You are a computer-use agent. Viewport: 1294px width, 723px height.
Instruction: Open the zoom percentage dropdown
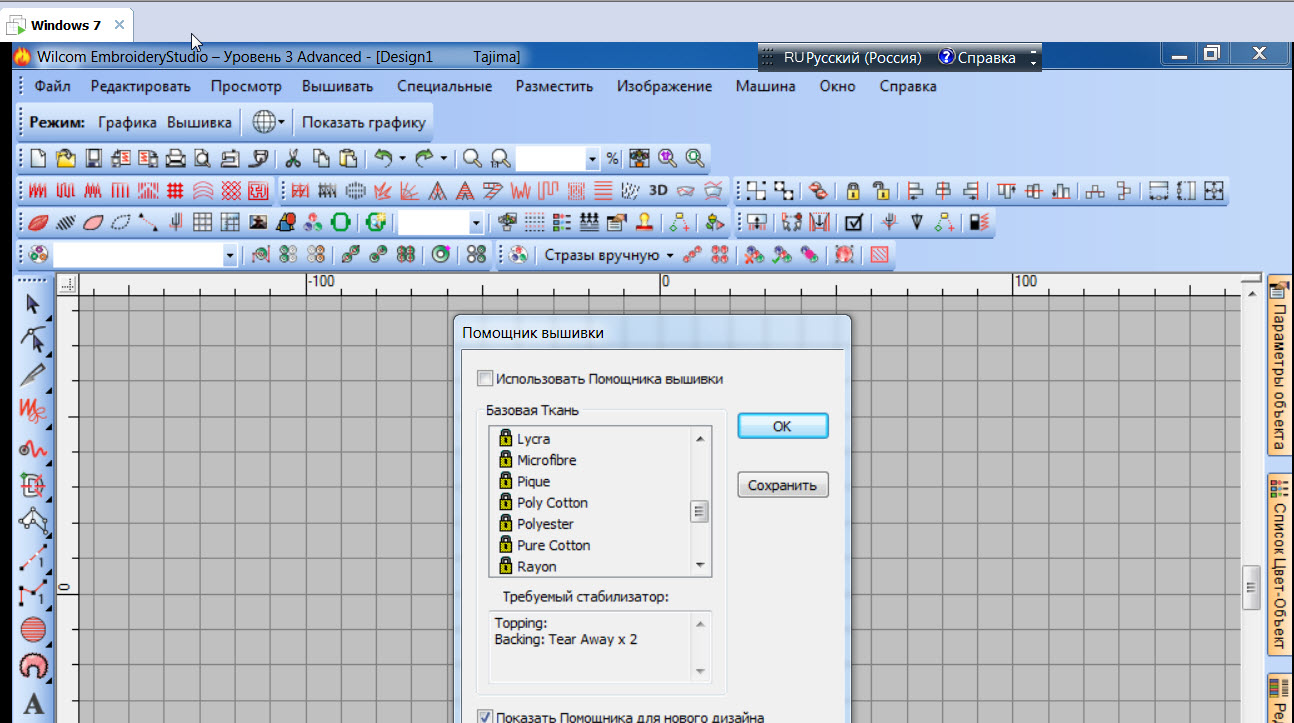click(x=591, y=158)
